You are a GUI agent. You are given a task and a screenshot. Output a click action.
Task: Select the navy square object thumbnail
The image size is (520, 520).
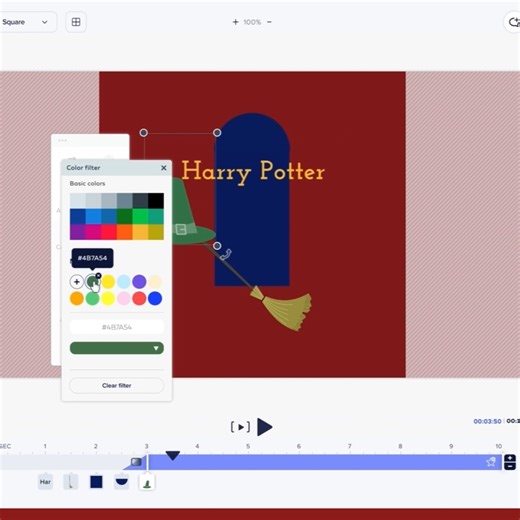point(96,482)
